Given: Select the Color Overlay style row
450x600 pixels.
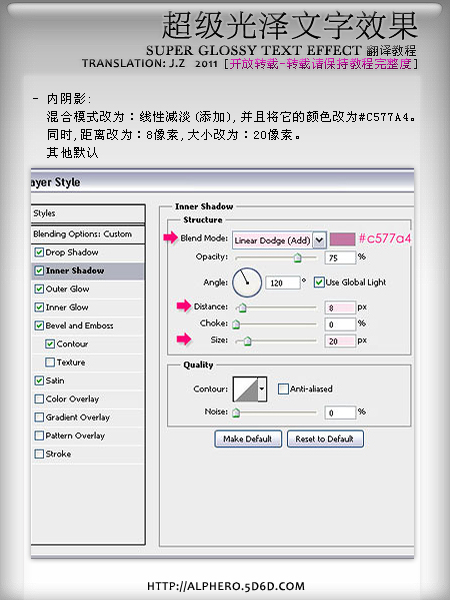Looking at the screenshot, I should pos(88,399).
